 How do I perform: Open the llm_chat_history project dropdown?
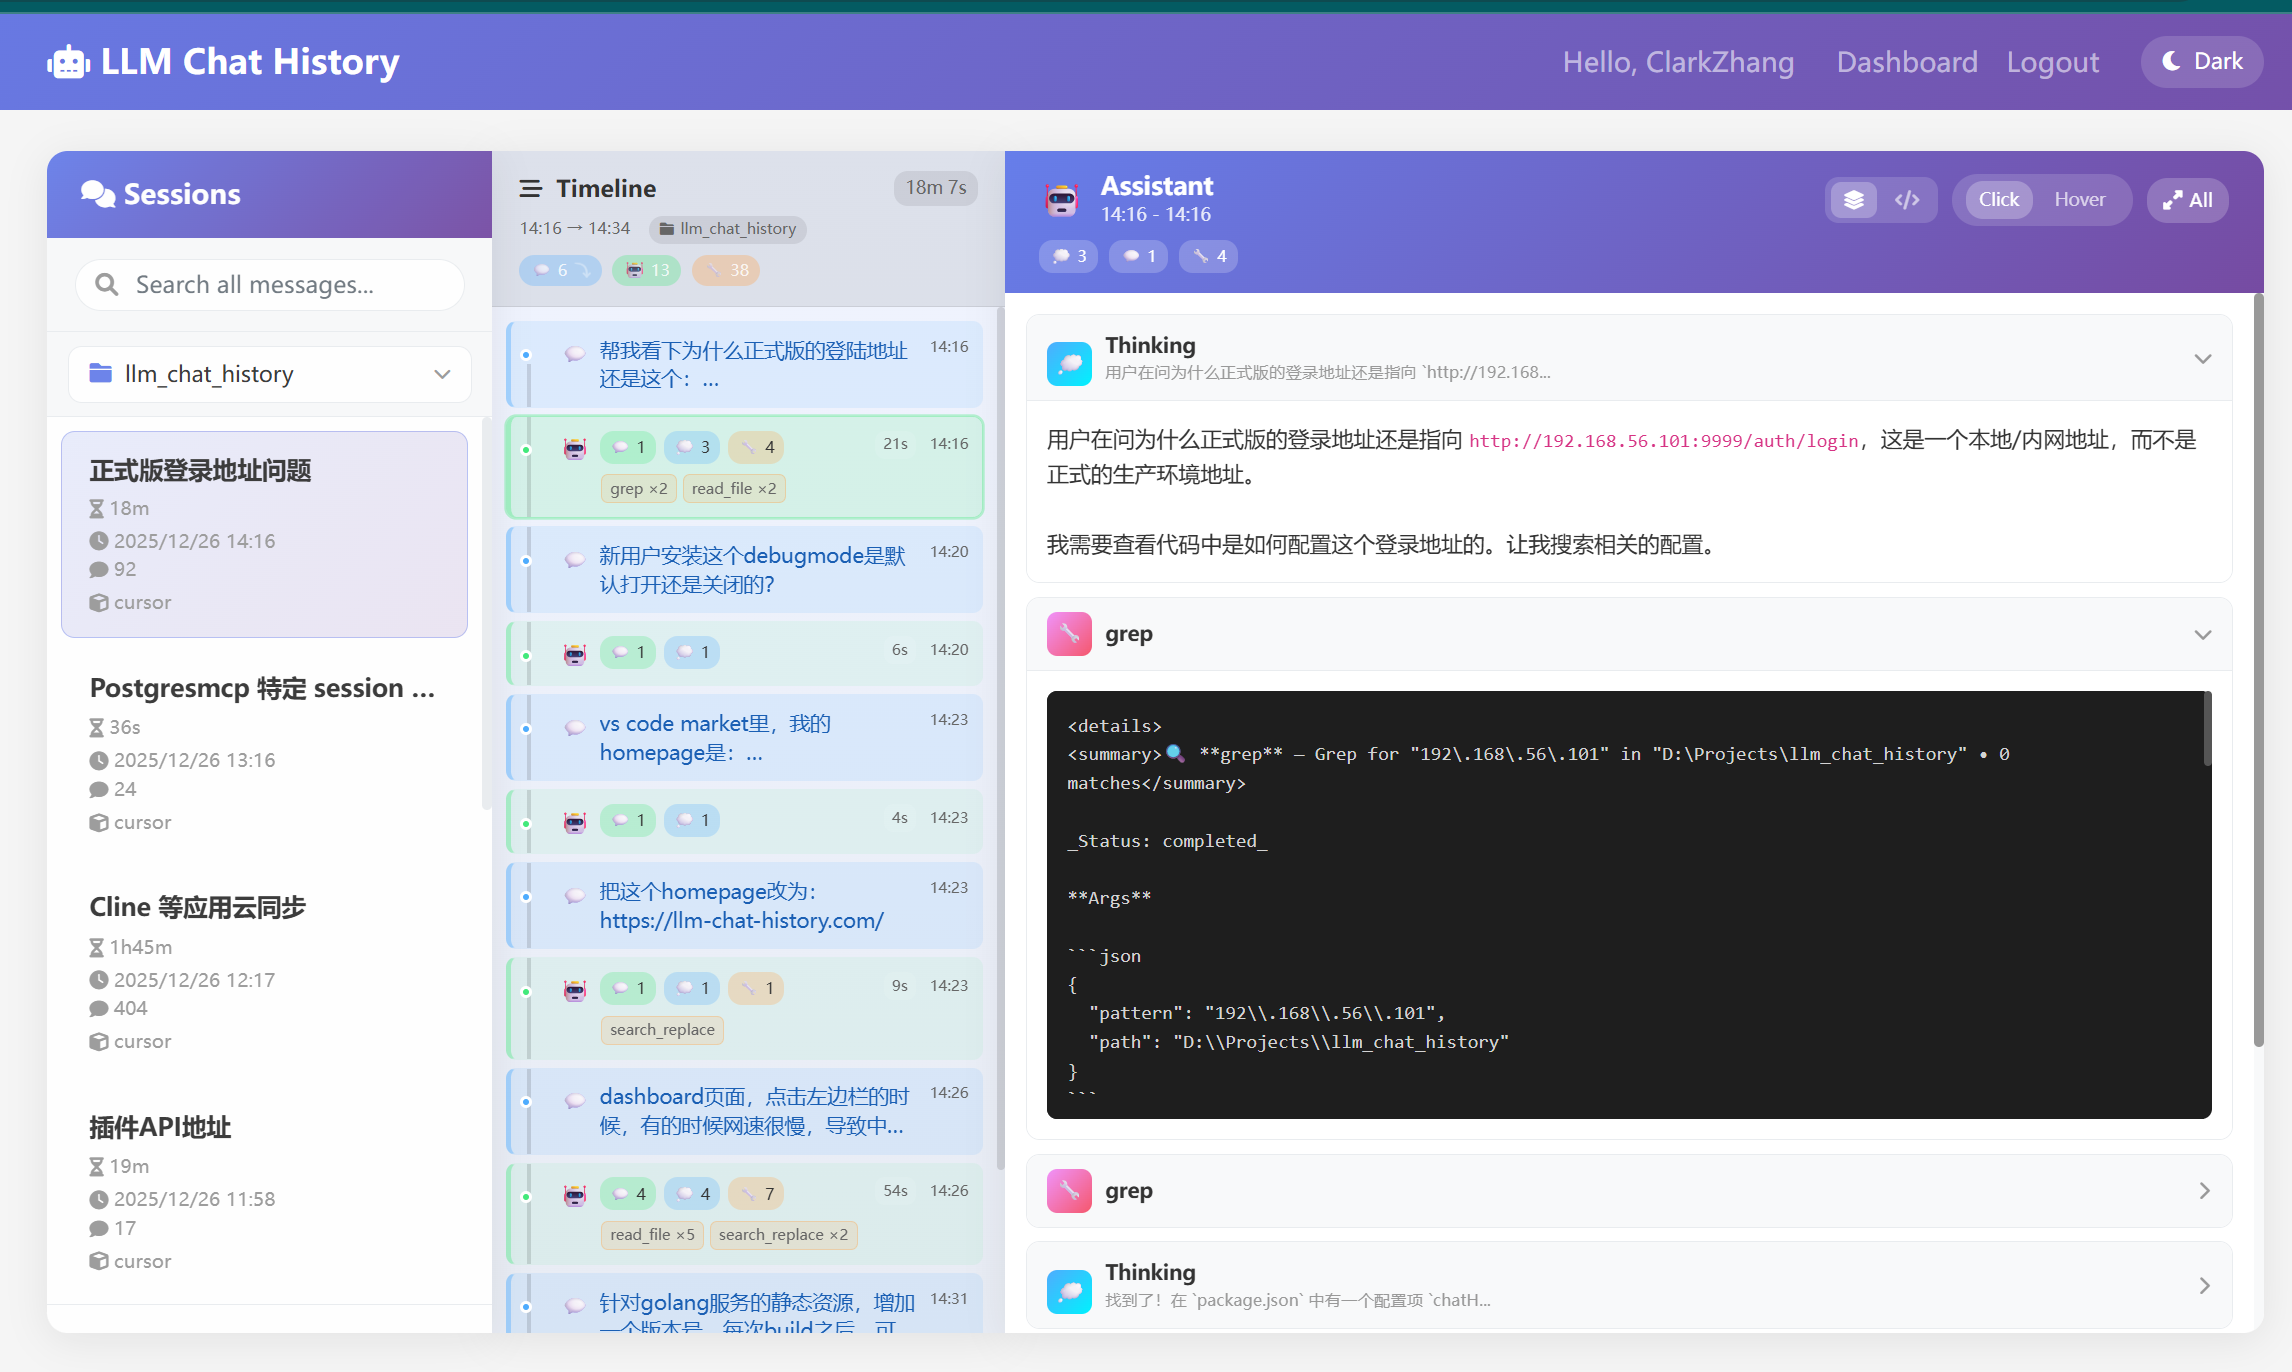[270, 374]
